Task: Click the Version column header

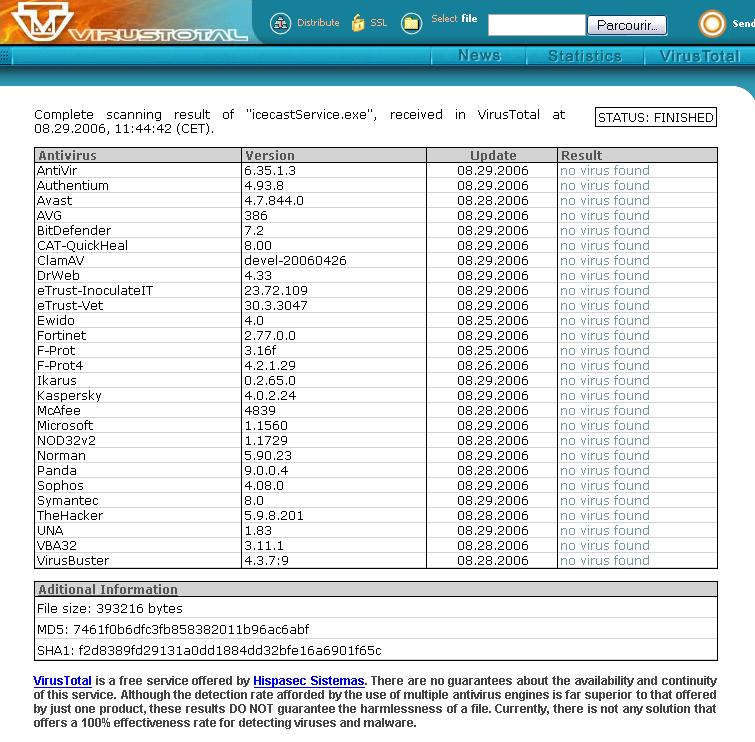Action: pos(334,155)
